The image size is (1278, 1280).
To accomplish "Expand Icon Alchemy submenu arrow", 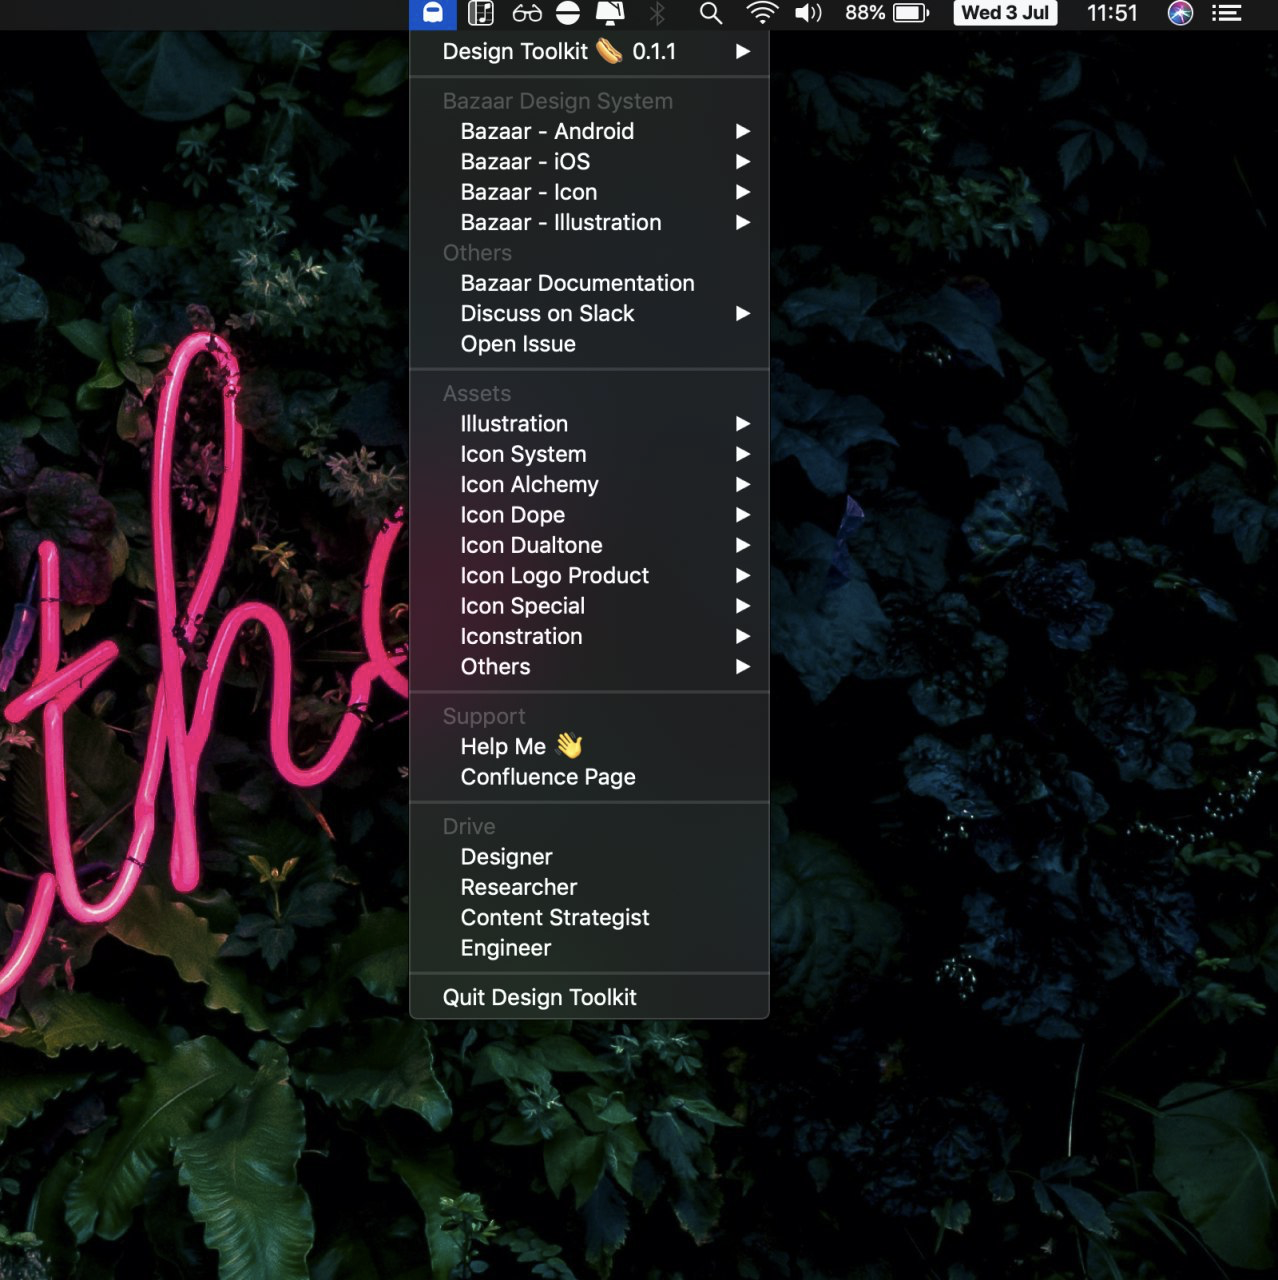I will (743, 485).
